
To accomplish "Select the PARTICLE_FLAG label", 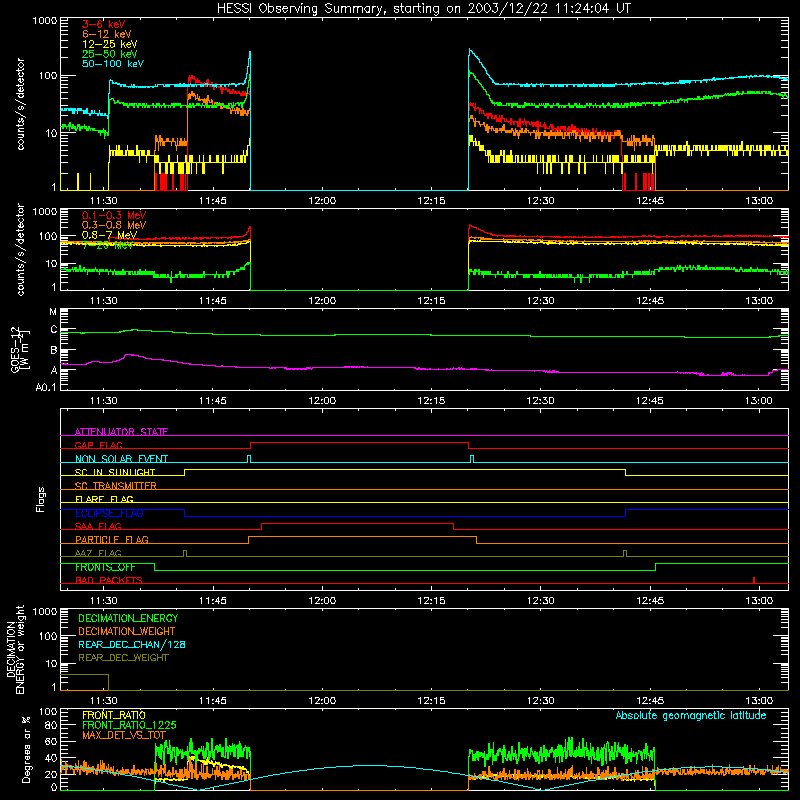I will click(x=112, y=540).
